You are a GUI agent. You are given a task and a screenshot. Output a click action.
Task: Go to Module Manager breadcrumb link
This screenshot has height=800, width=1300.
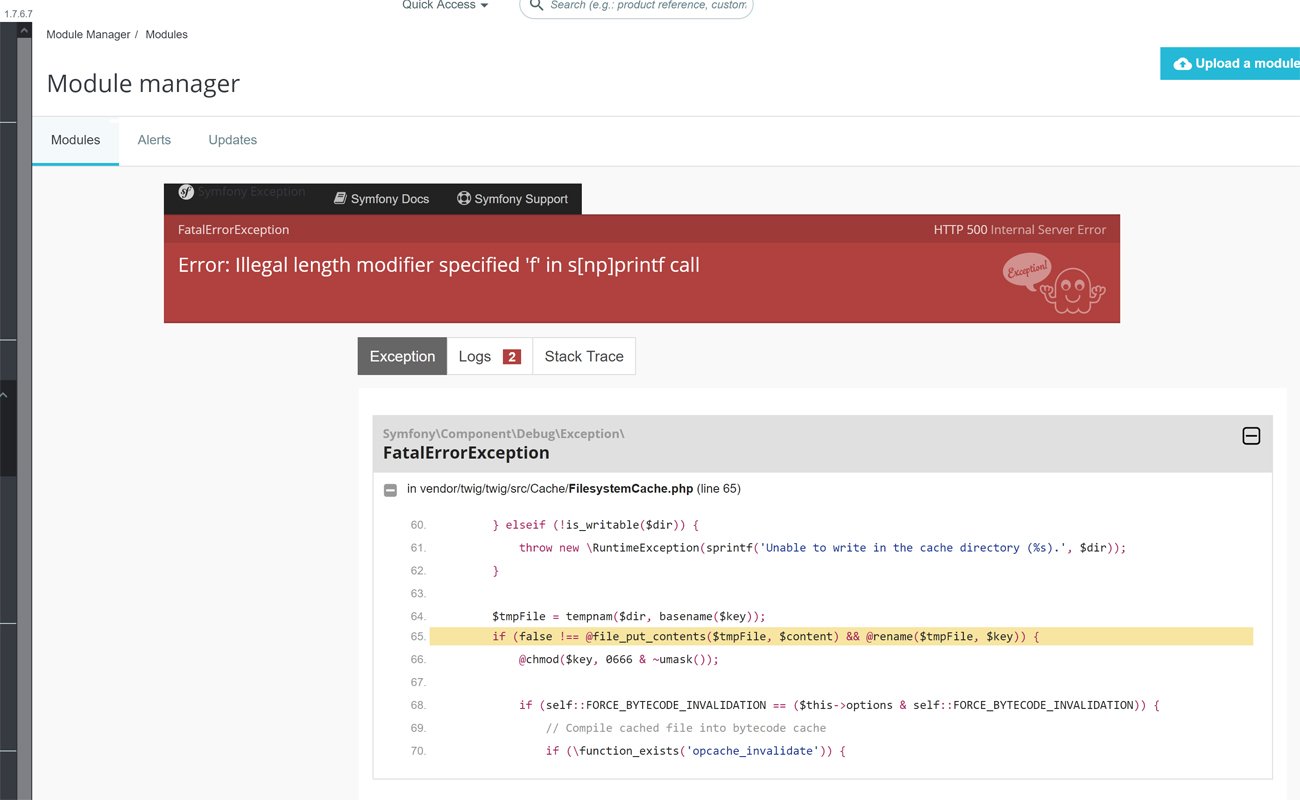[x=88, y=34]
